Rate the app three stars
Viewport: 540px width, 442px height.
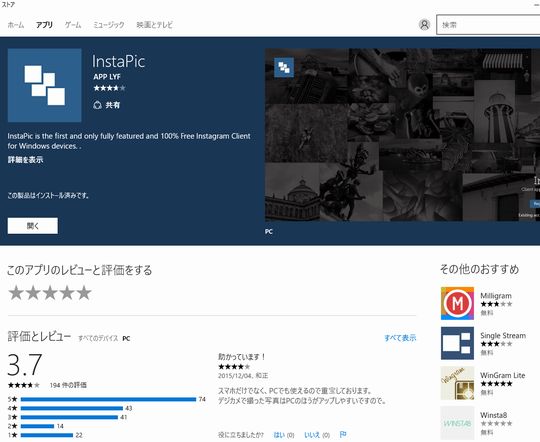coord(50,293)
